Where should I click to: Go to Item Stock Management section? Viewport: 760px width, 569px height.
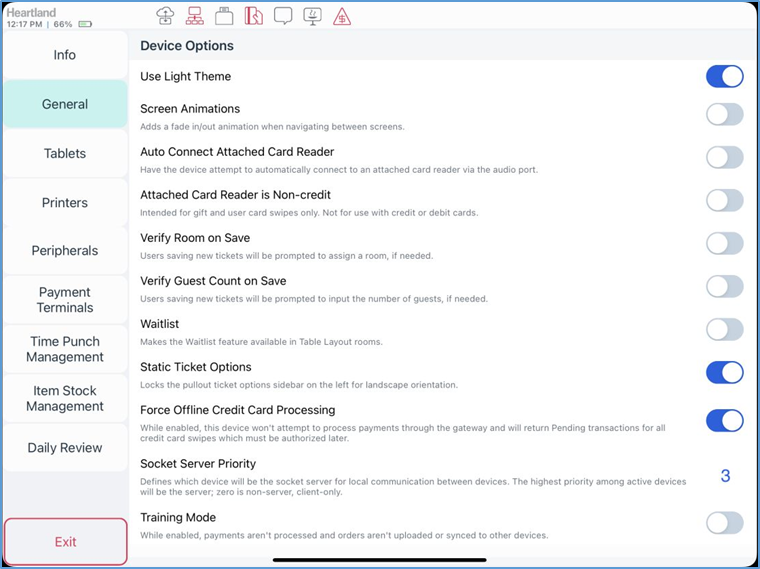[65, 398]
